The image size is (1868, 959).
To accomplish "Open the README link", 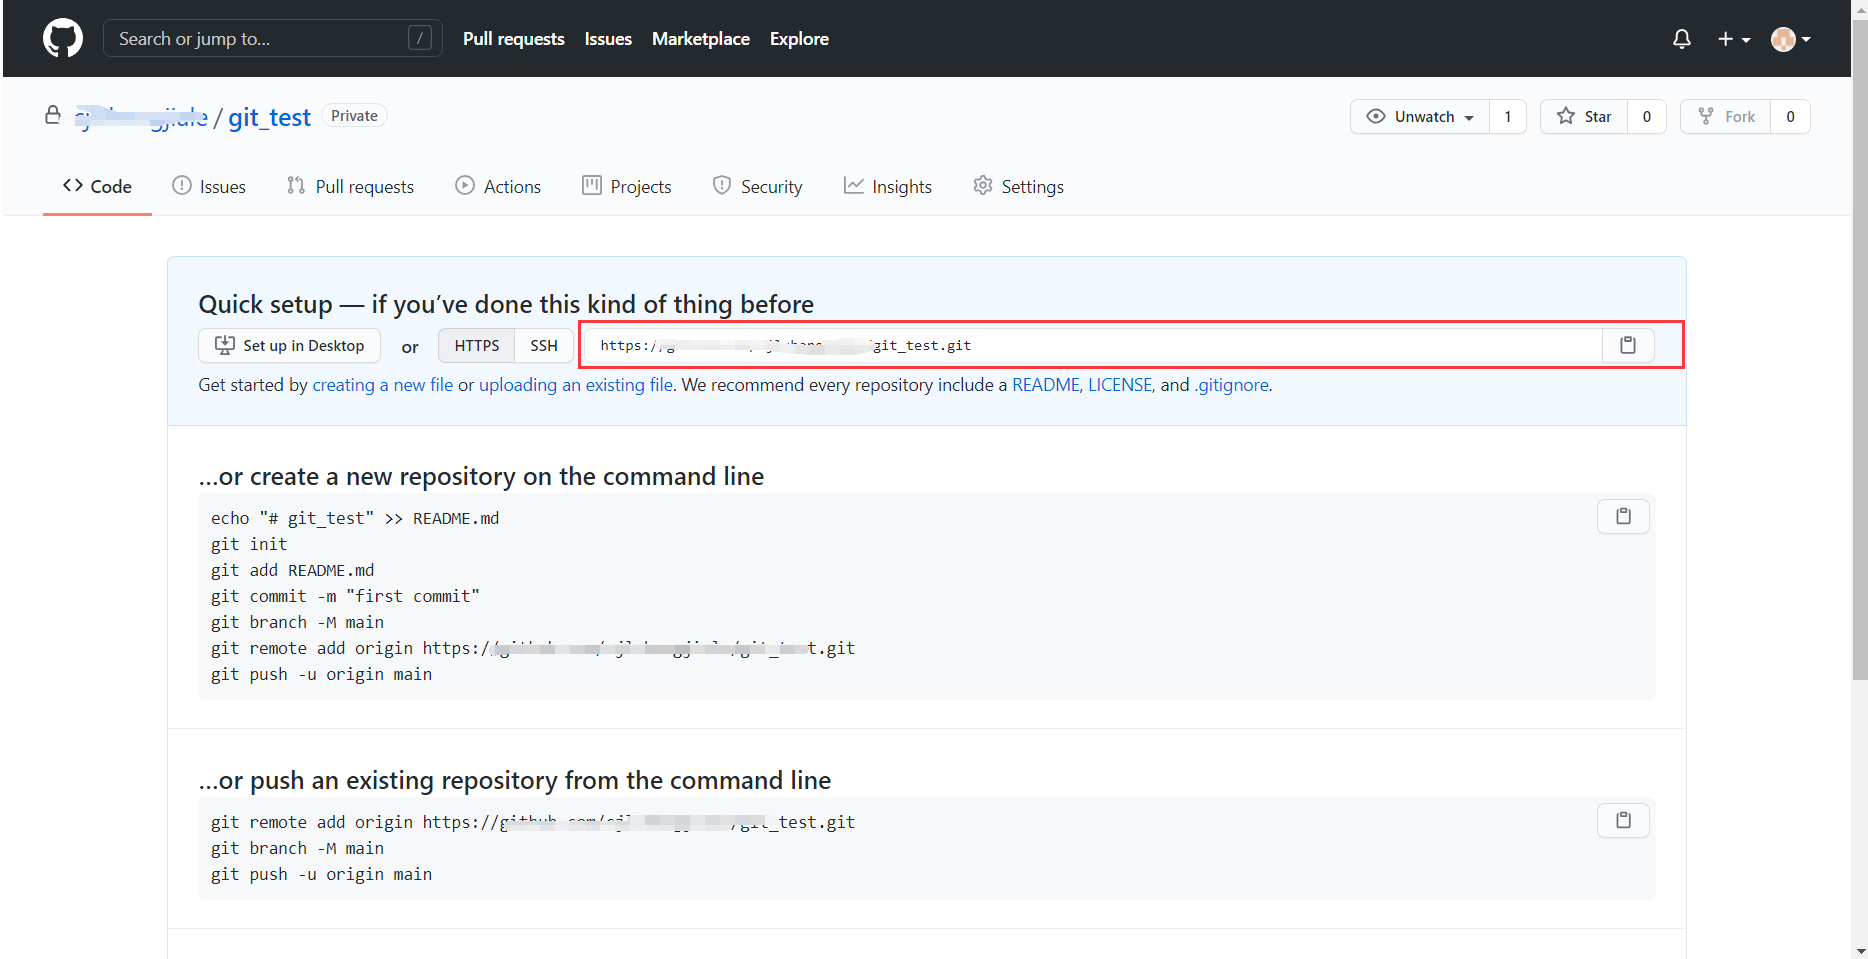I will point(1046,385).
